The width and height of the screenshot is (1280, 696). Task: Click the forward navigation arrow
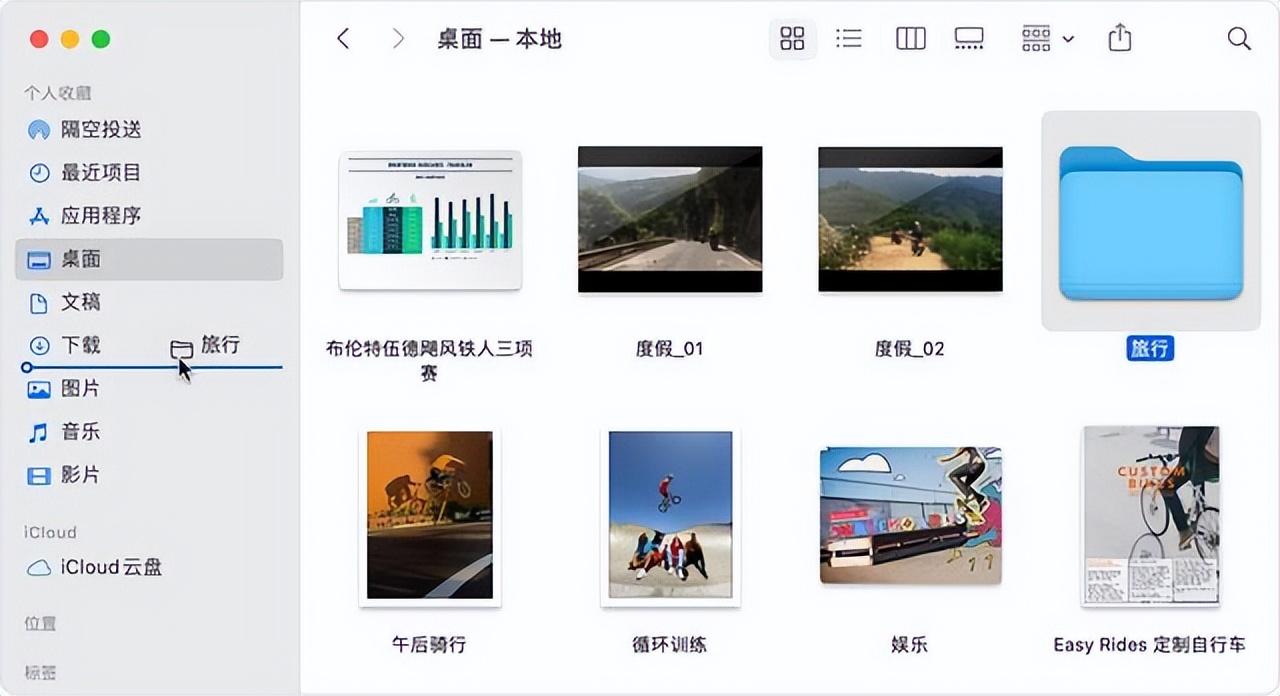(397, 38)
